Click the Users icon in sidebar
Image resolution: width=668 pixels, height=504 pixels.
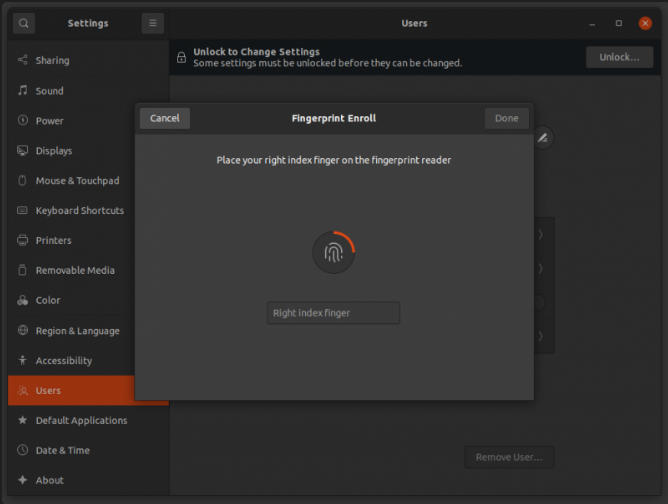click(x=23, y=390)
